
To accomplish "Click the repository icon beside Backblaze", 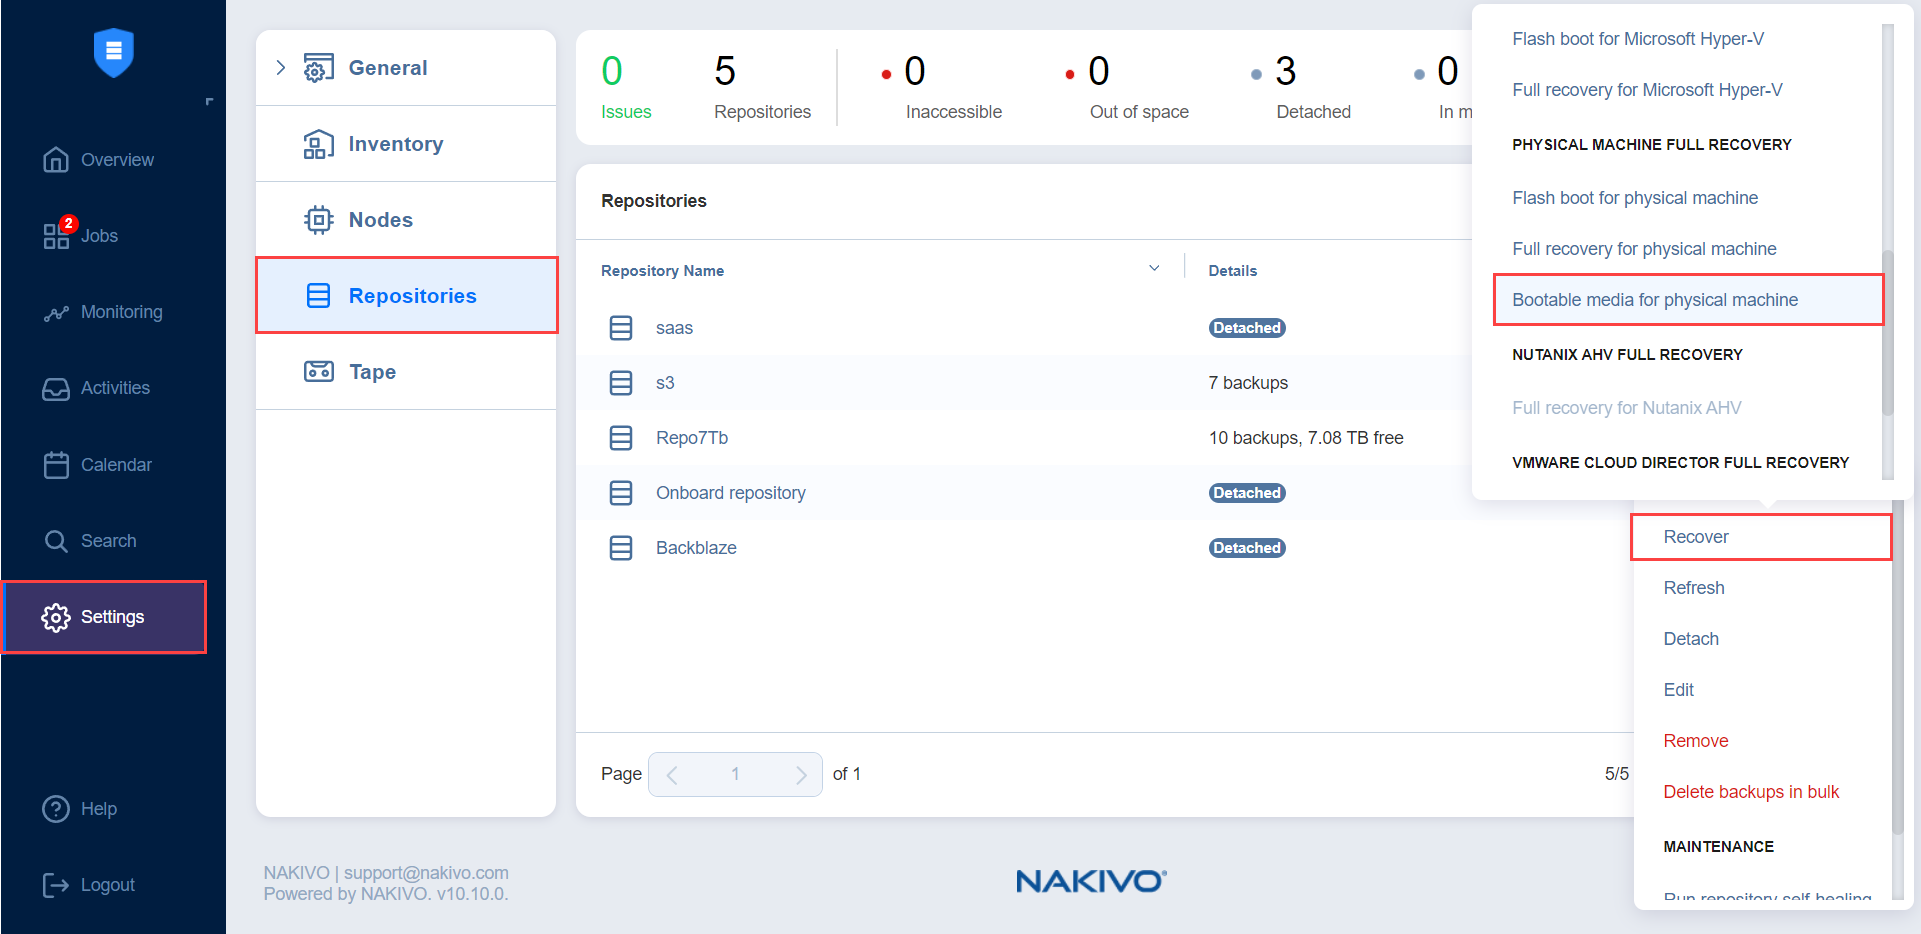I will [x=621, y=548].
